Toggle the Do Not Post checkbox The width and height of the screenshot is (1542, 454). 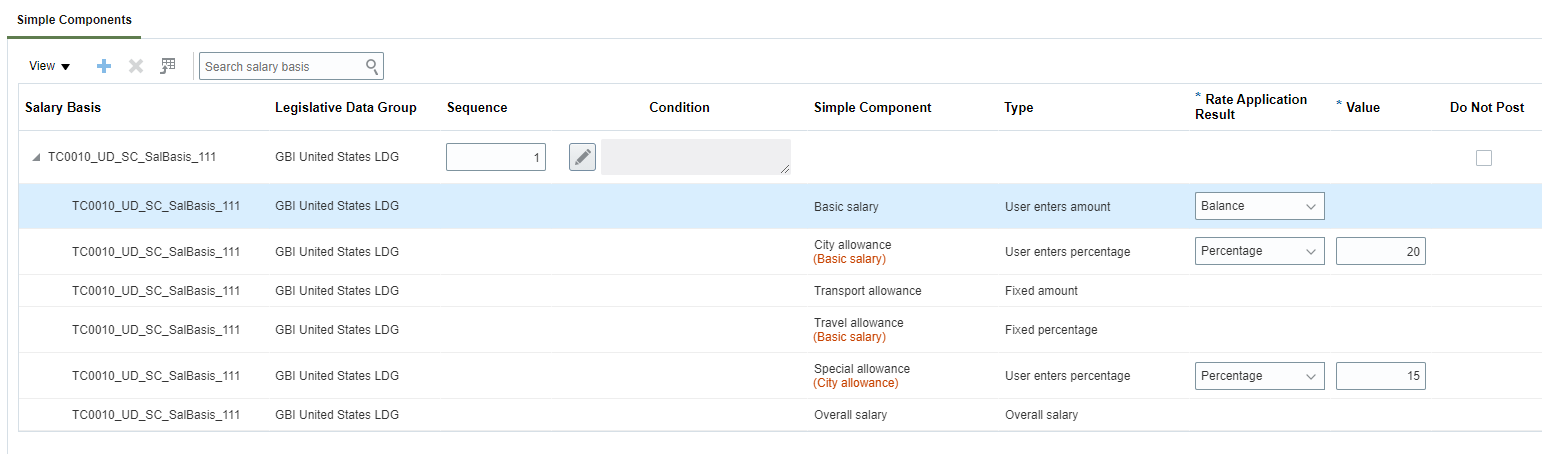(x=1484, y=157)
